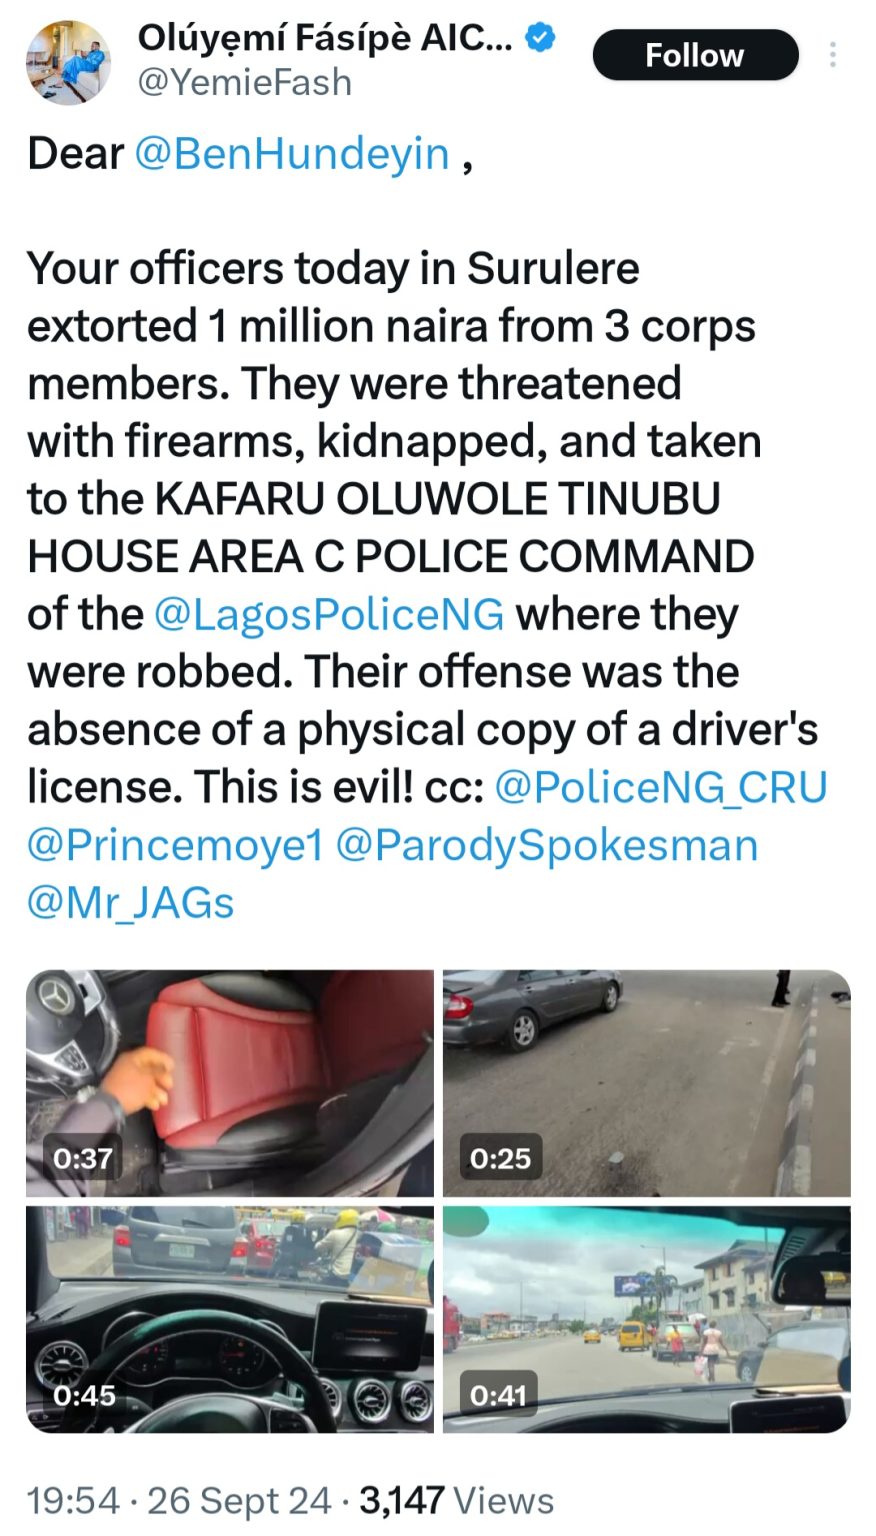Open the @PoliceNG_CRU mention
Viewport: 876px width, 1536px height.
tap(662, 787)
